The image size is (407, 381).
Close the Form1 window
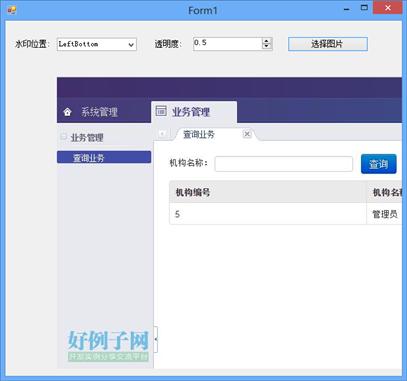click(387, 8)
